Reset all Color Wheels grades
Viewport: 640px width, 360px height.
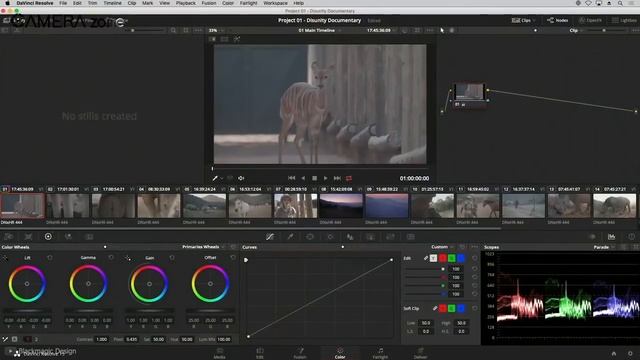click(x=233, y=247)
